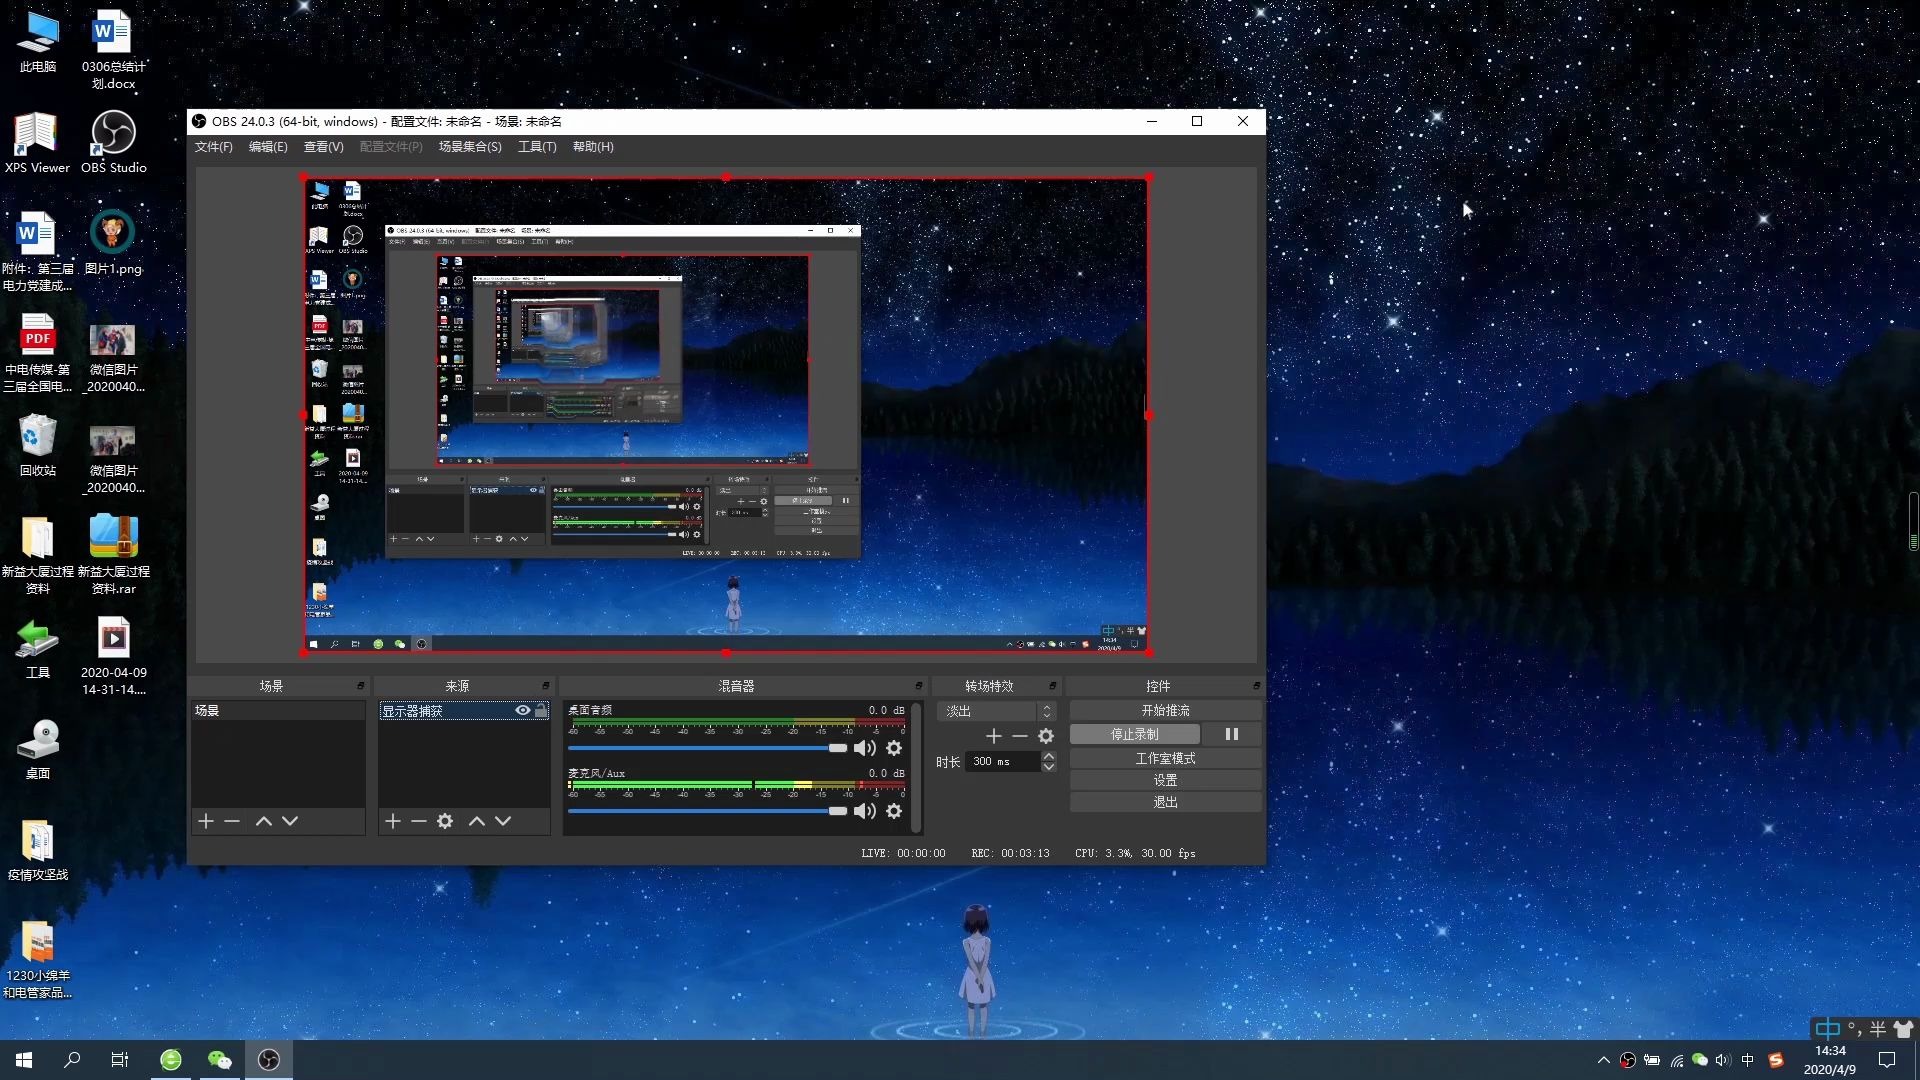Open the 场景集合(S) menu

(470, 147)
